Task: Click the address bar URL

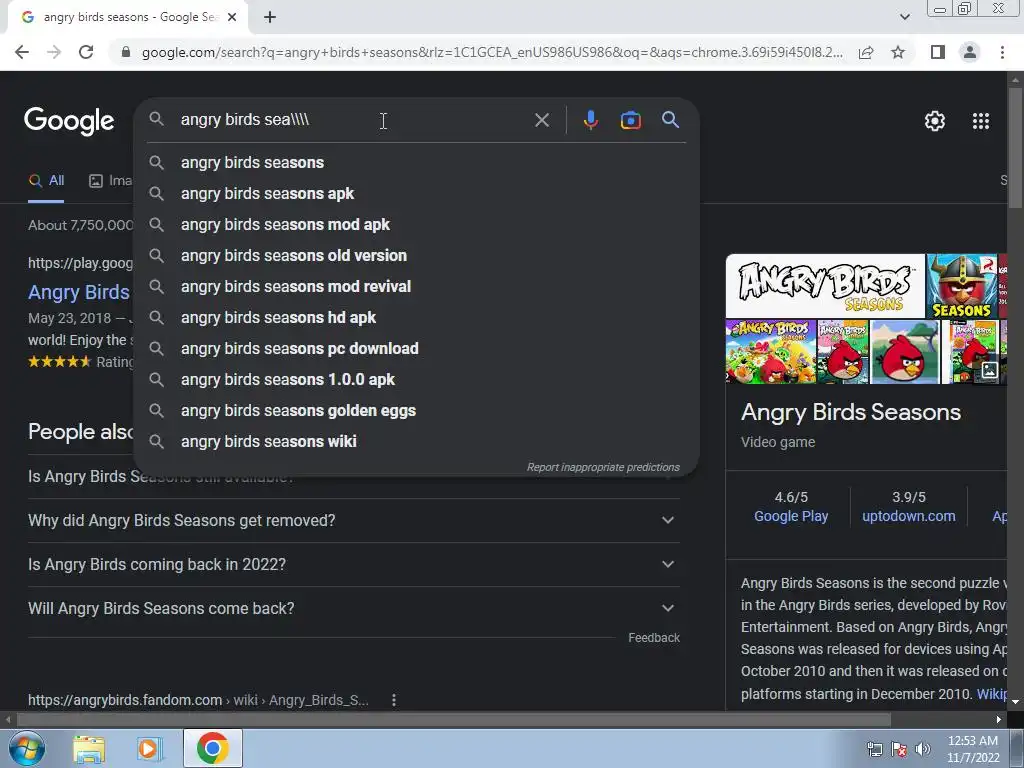Action: 492,52
